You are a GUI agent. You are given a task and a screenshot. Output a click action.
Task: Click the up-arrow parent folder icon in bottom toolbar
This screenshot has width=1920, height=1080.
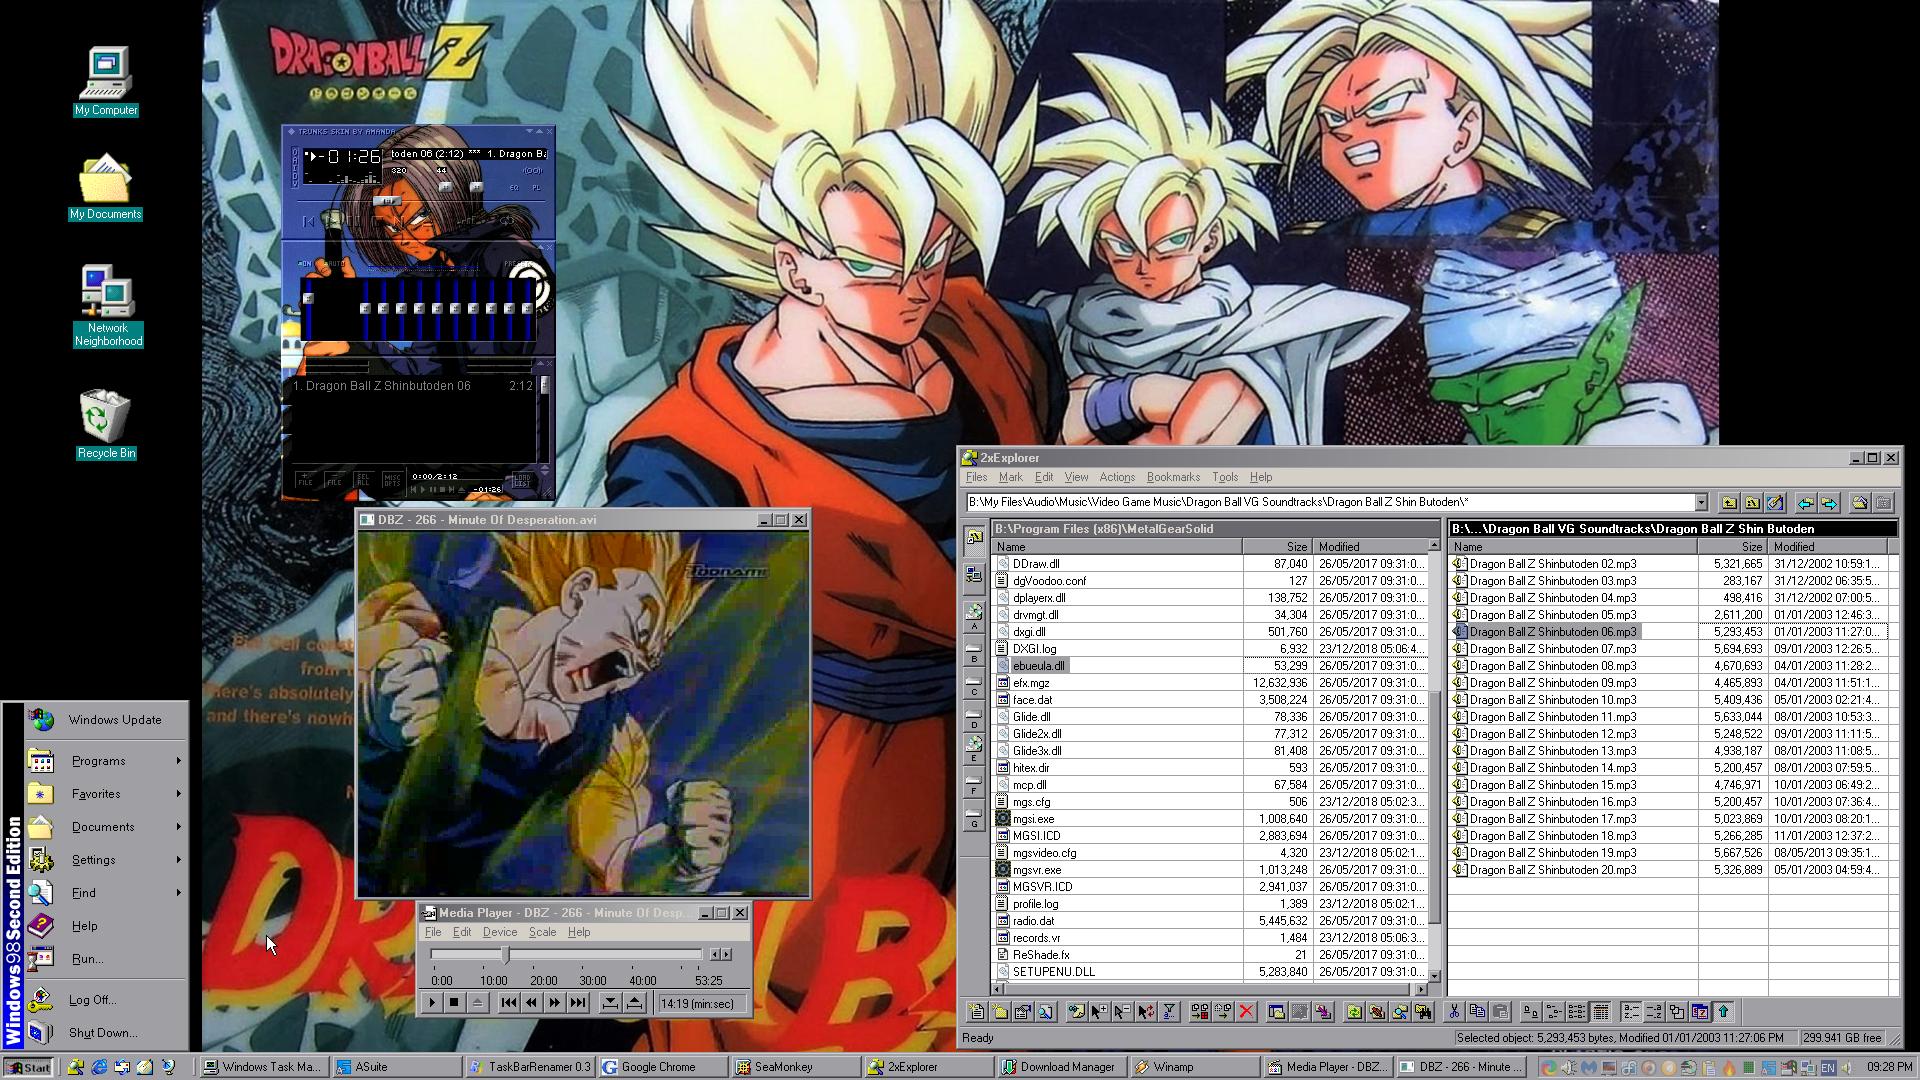coord(1723,1012)
